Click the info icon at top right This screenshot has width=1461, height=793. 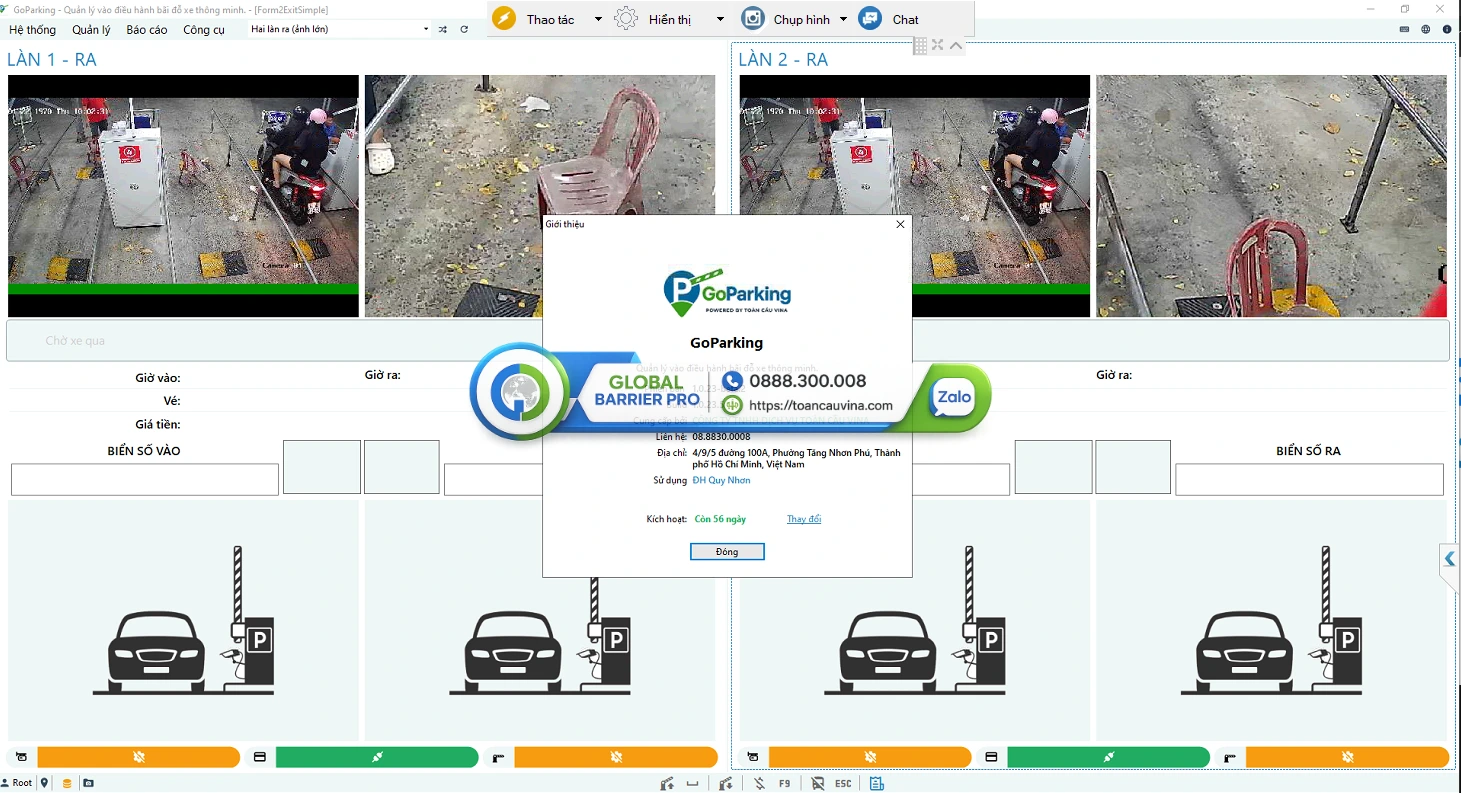[1447, 29]
